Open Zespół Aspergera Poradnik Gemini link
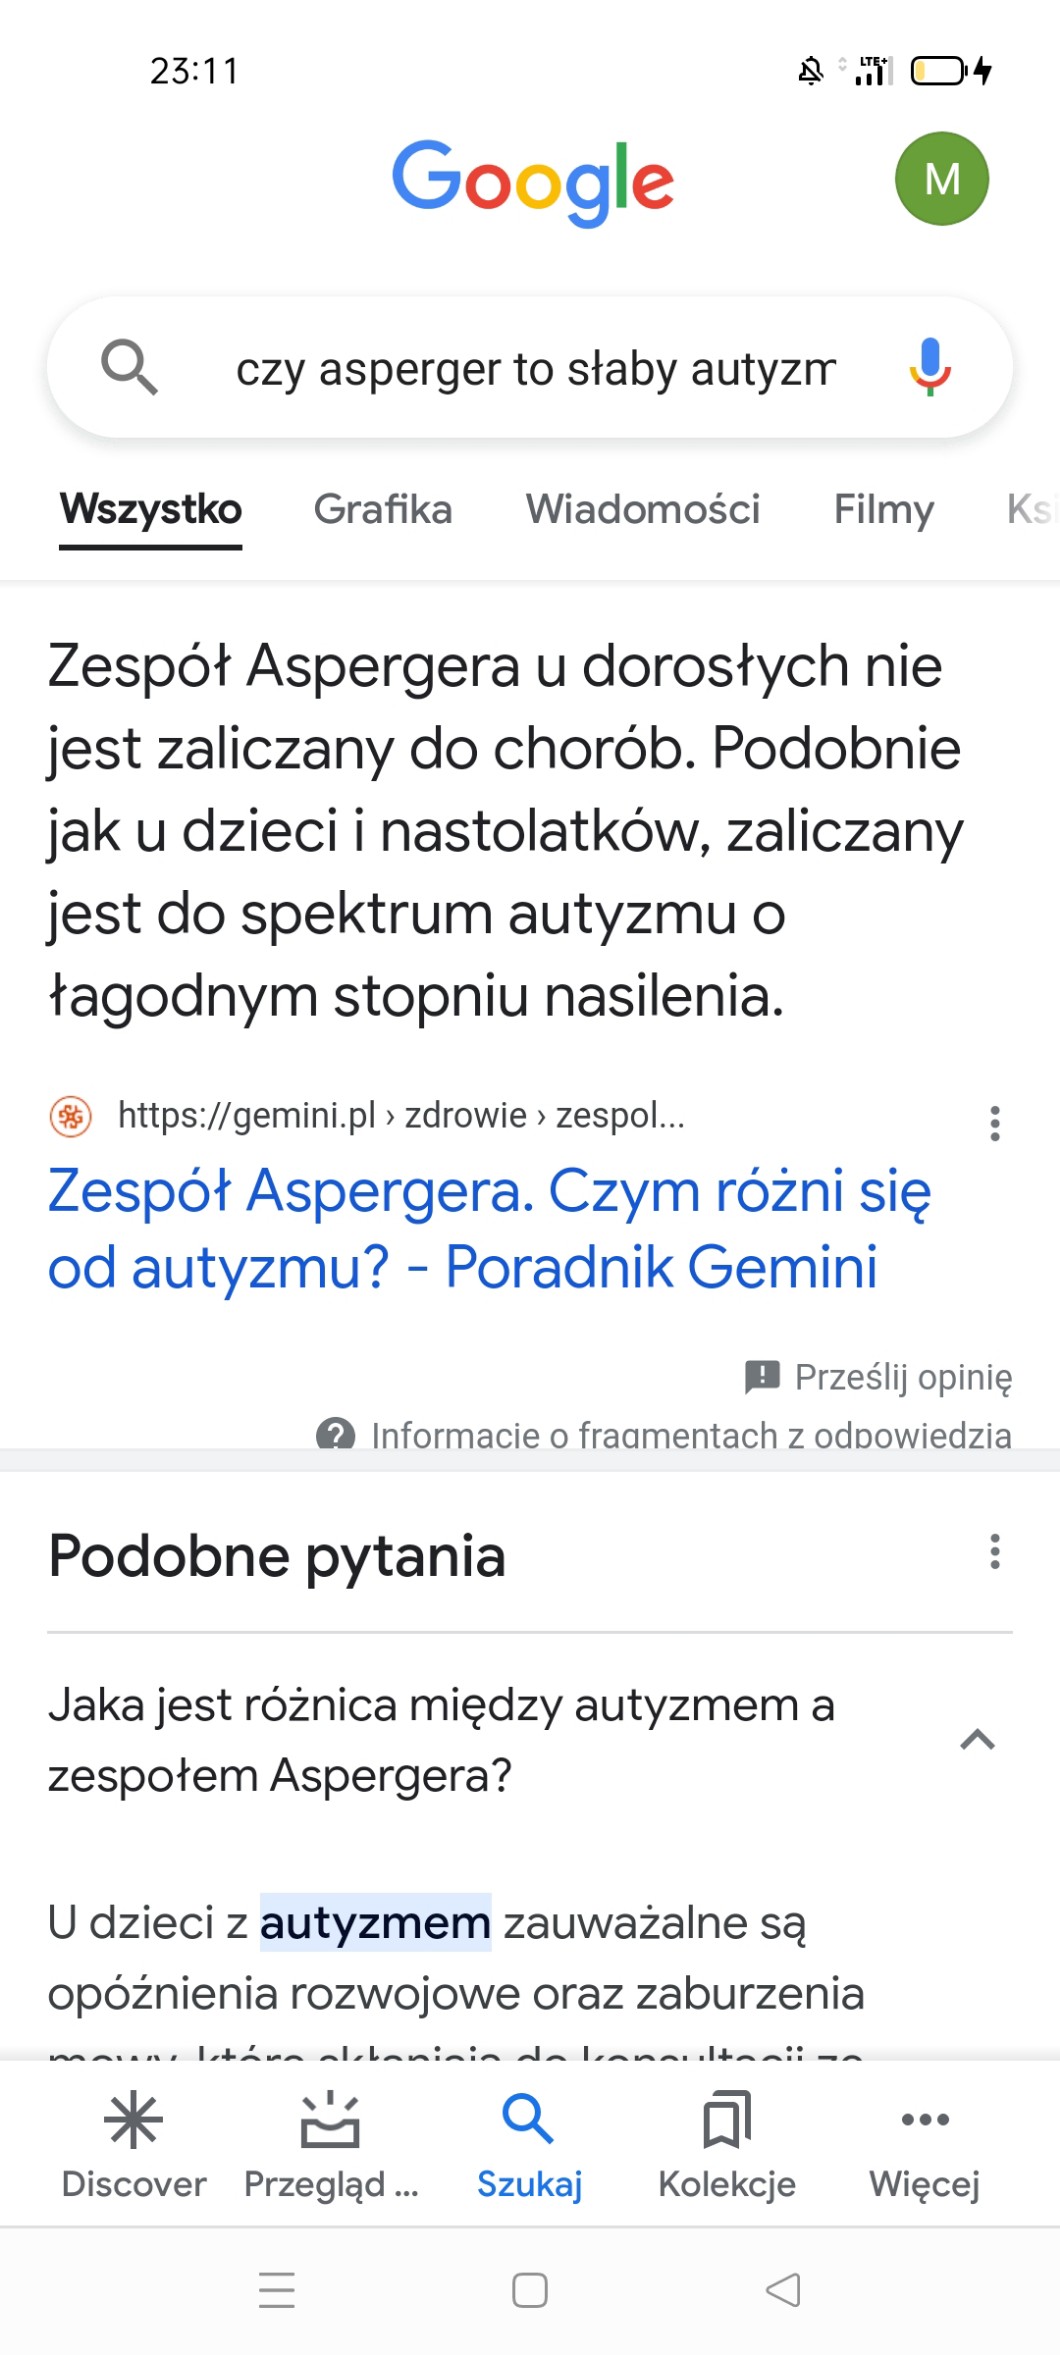This screenshot has height=2355, width=1060. [489, 1229]
